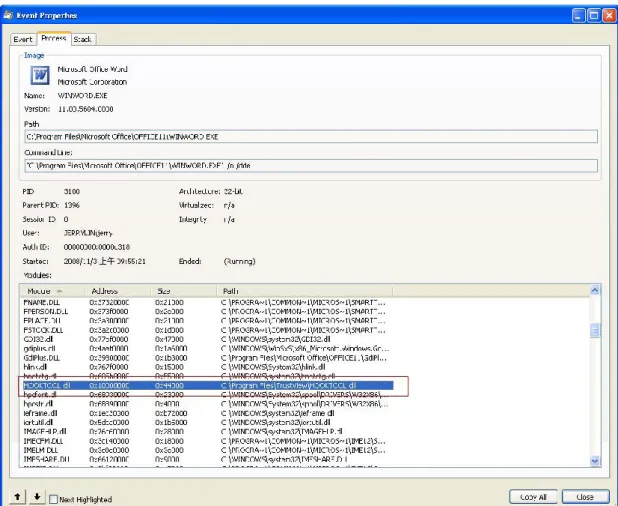Sort by the Address column header
Viewport: 618px width, 506px height.
(x=117, y=291)
